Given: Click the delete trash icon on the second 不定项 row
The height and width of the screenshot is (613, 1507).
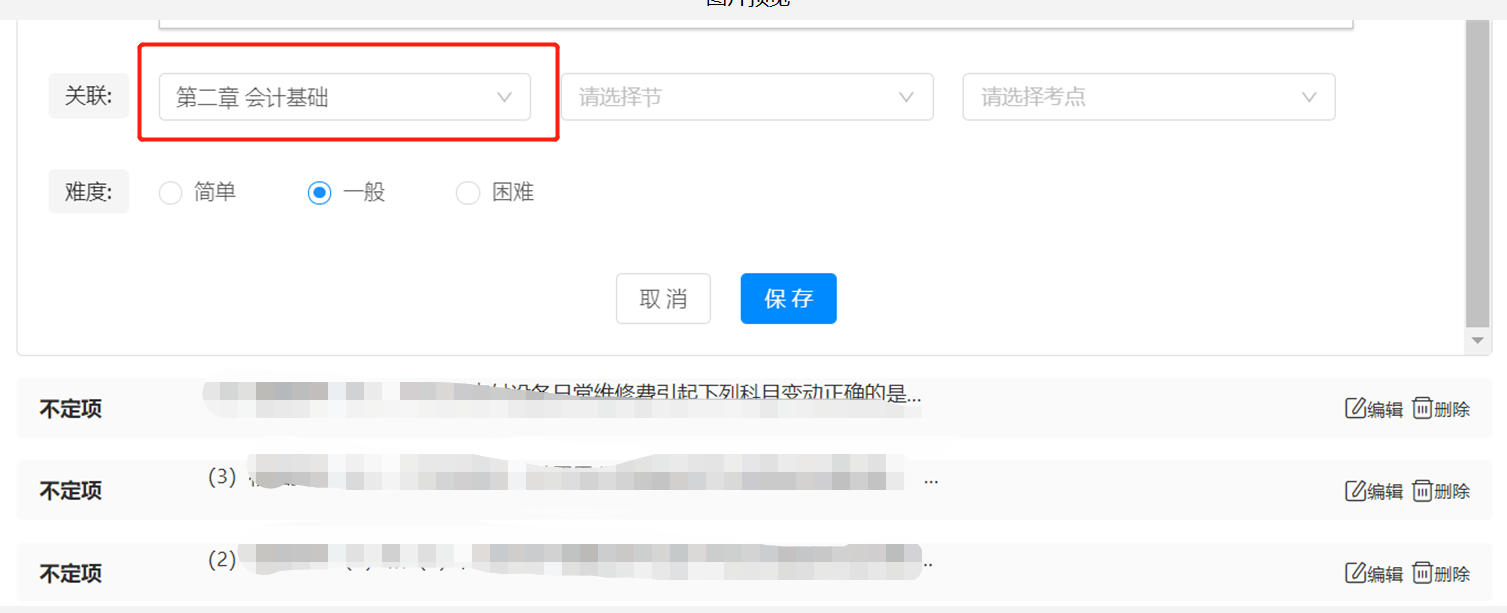Looking at the screenshot, I should (x=1422, y=490).
